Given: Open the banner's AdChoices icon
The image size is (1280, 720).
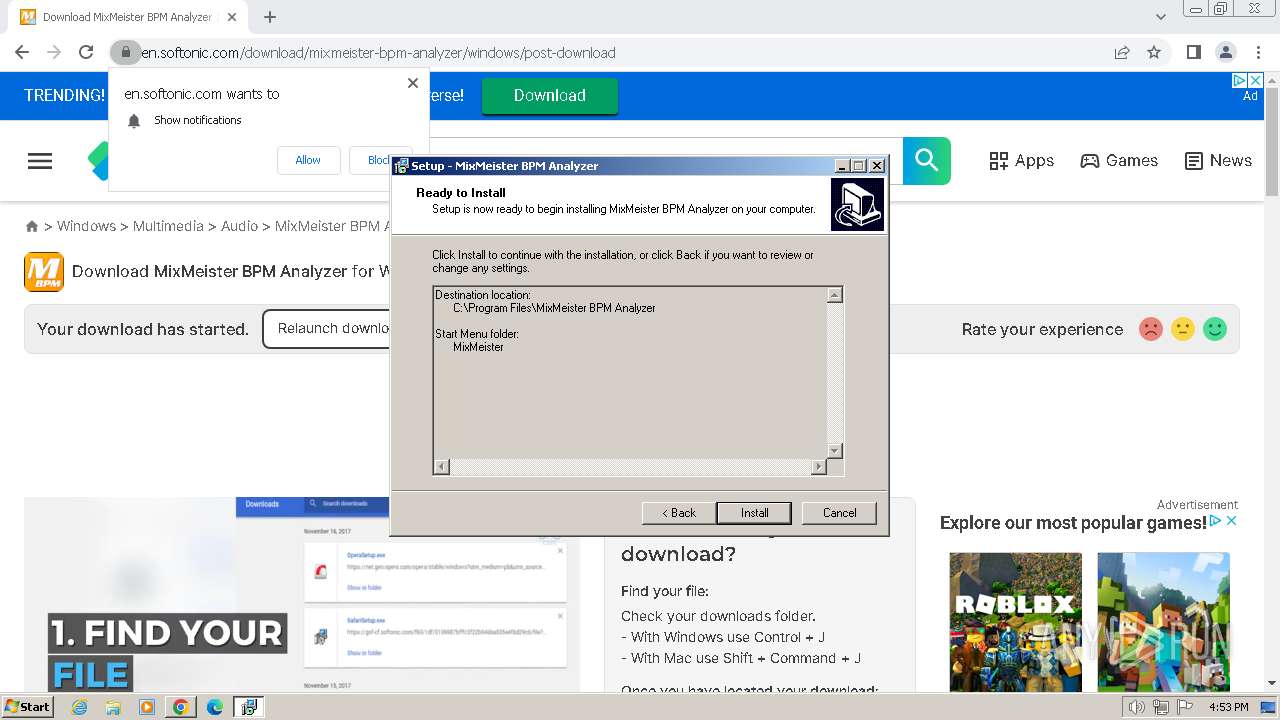Looking at the screenshot, I should 1240,80.
